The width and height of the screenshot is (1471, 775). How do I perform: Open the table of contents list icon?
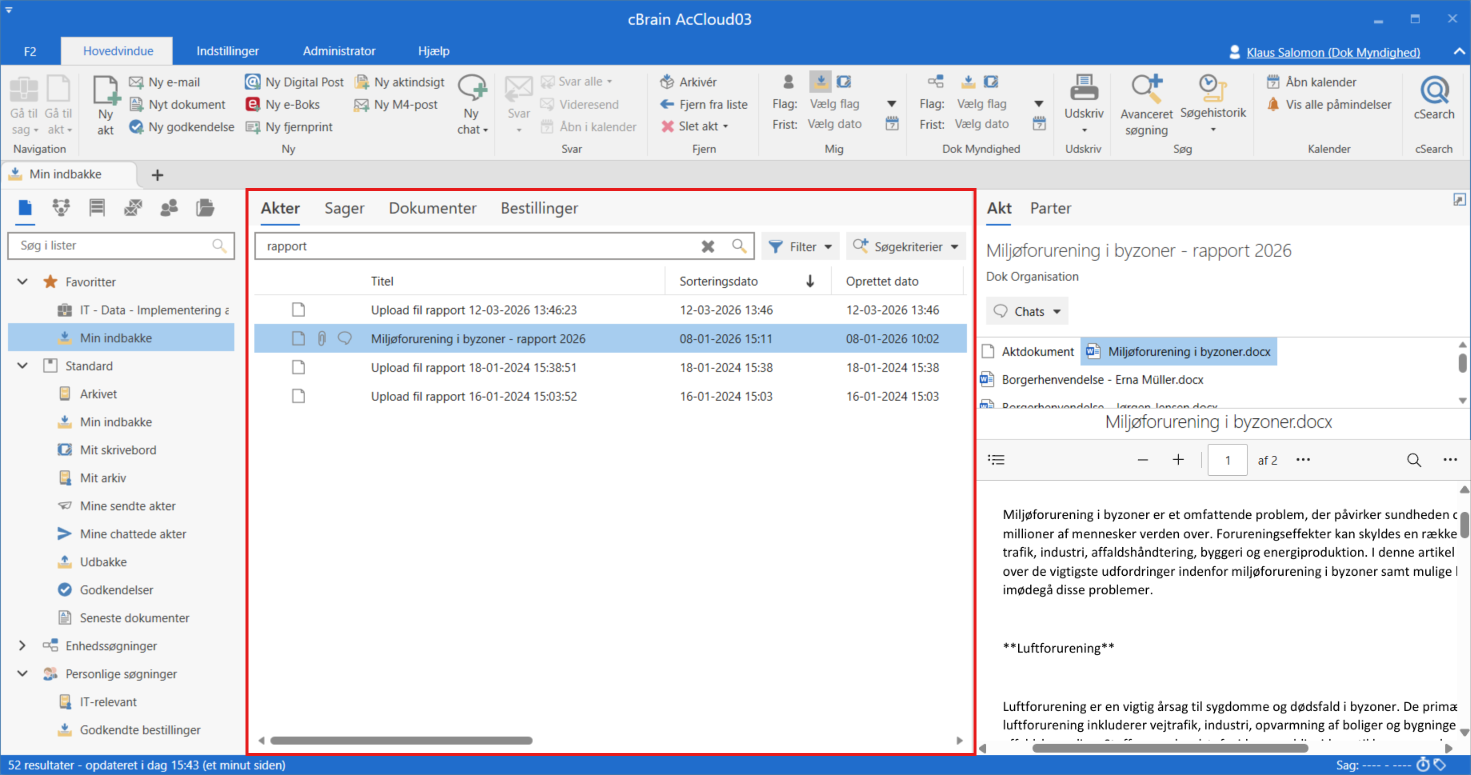[996, 460]
